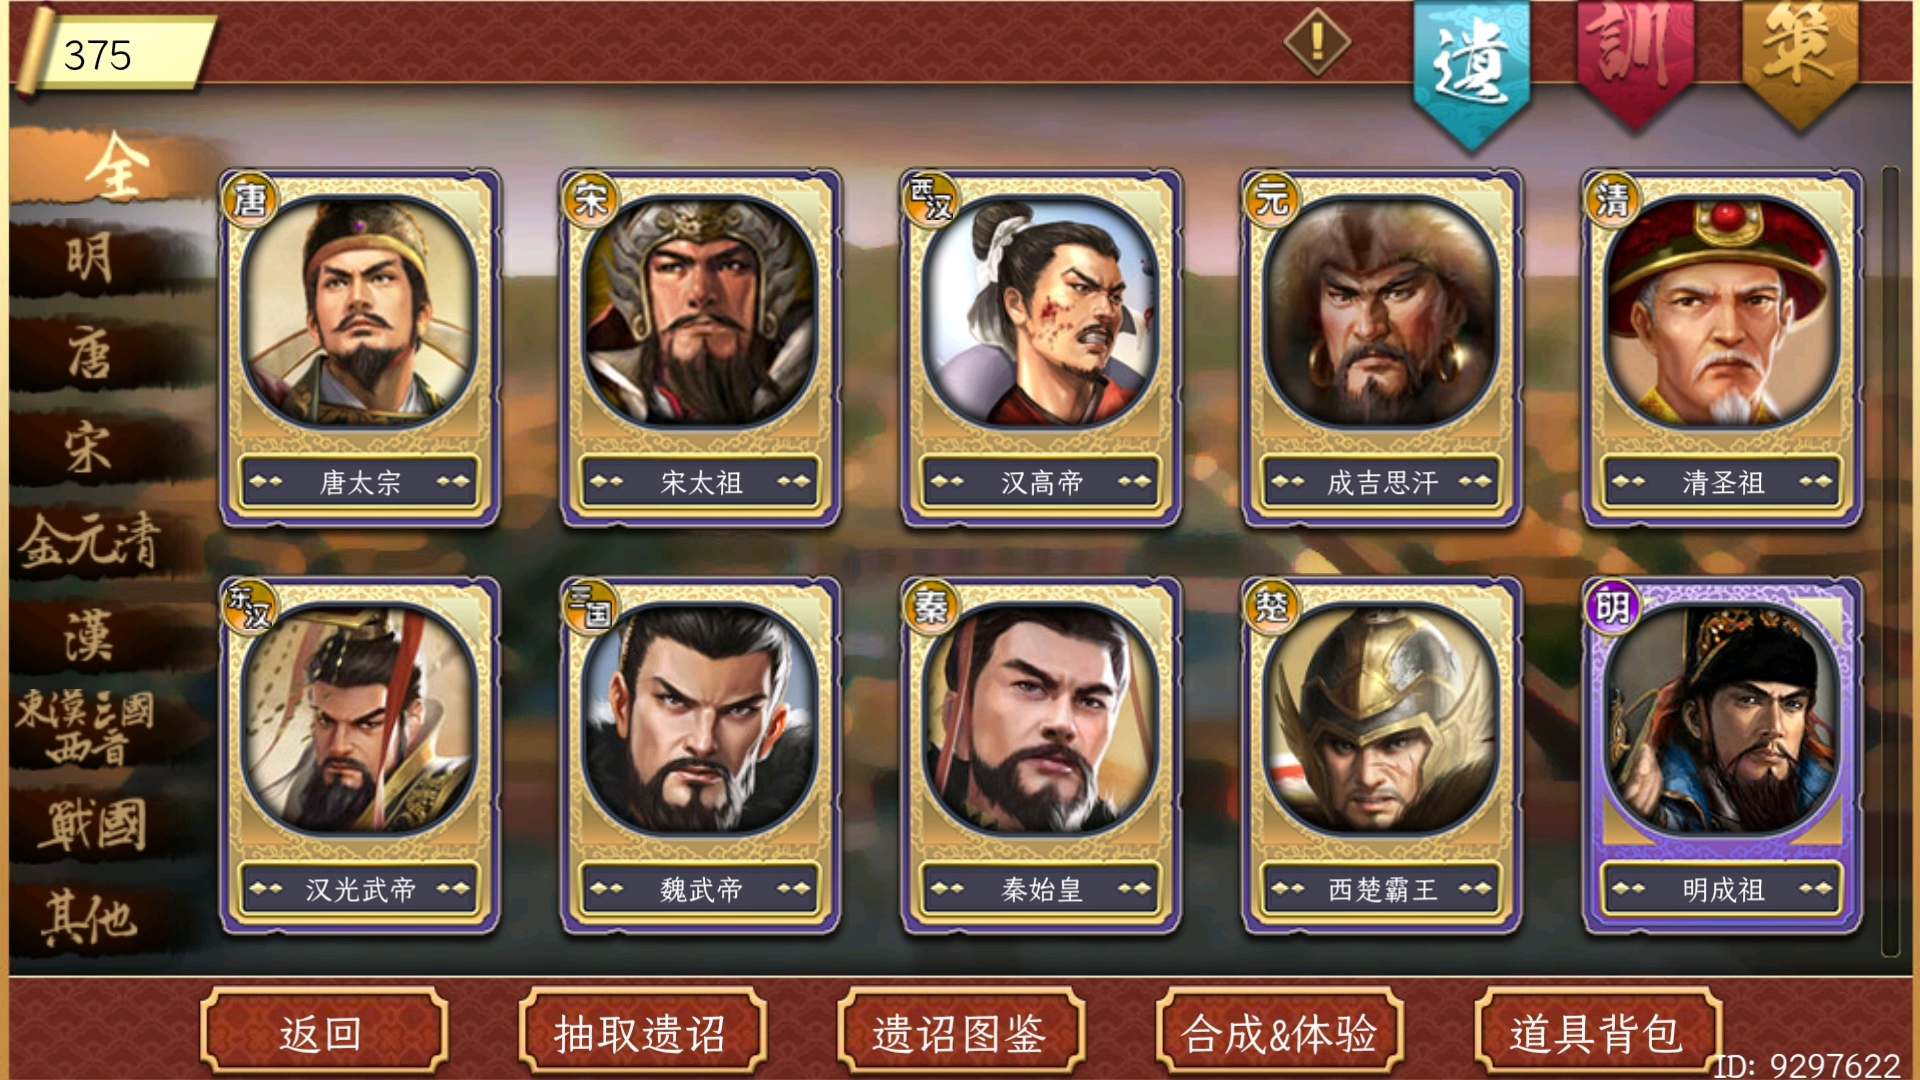This screenshot has height=1080, width=1920.
Task: Open the gold 策 banner icon
Action: tap(1799, 62)
